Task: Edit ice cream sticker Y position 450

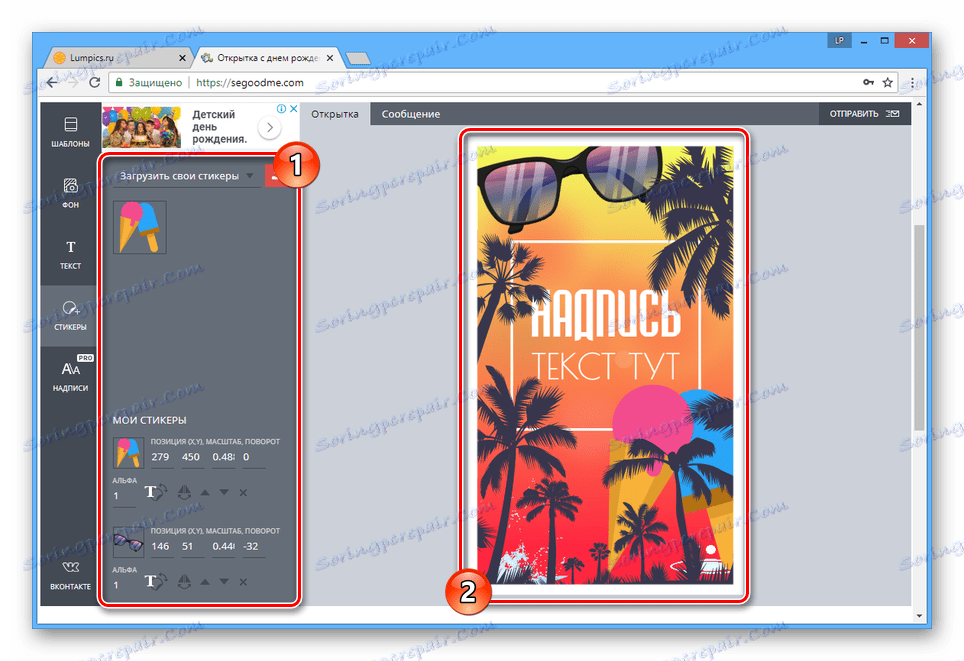Action: 191,457
